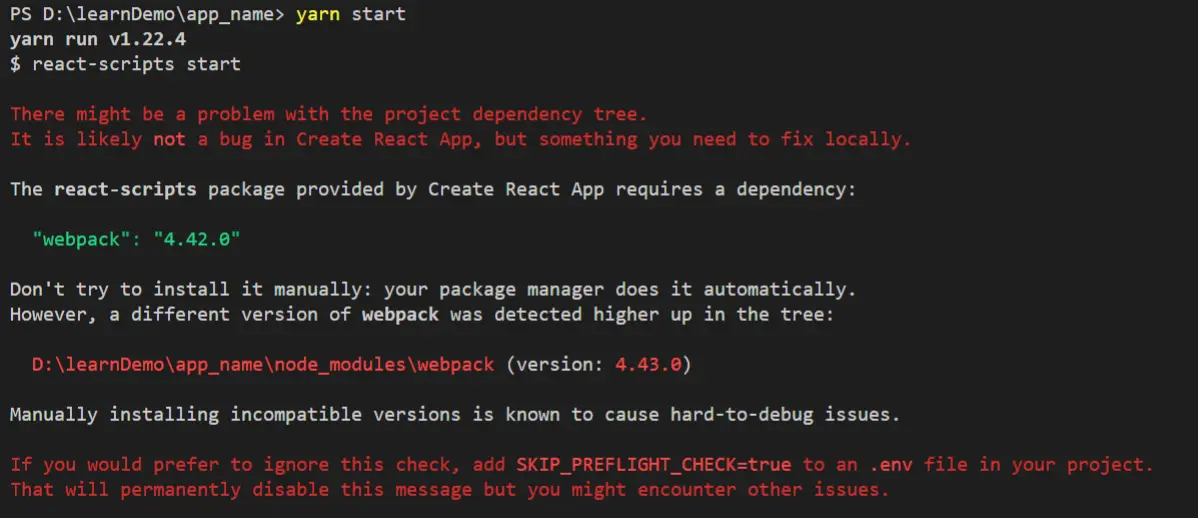Click the '$ react-scripts start' line
Image resolution: width=1198 pixels, height=518 pixels.
coord(125,64)
